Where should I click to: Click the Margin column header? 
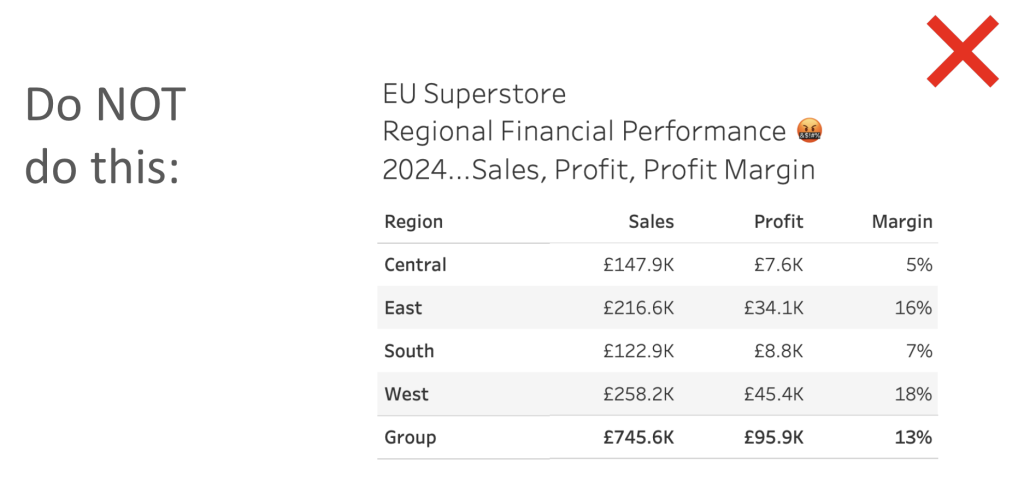point(902,222)
